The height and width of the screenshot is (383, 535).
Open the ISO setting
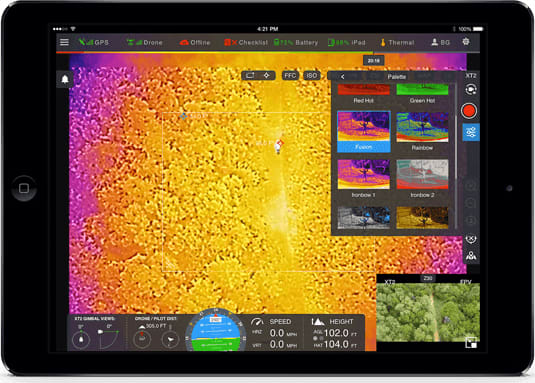(311, 75)
